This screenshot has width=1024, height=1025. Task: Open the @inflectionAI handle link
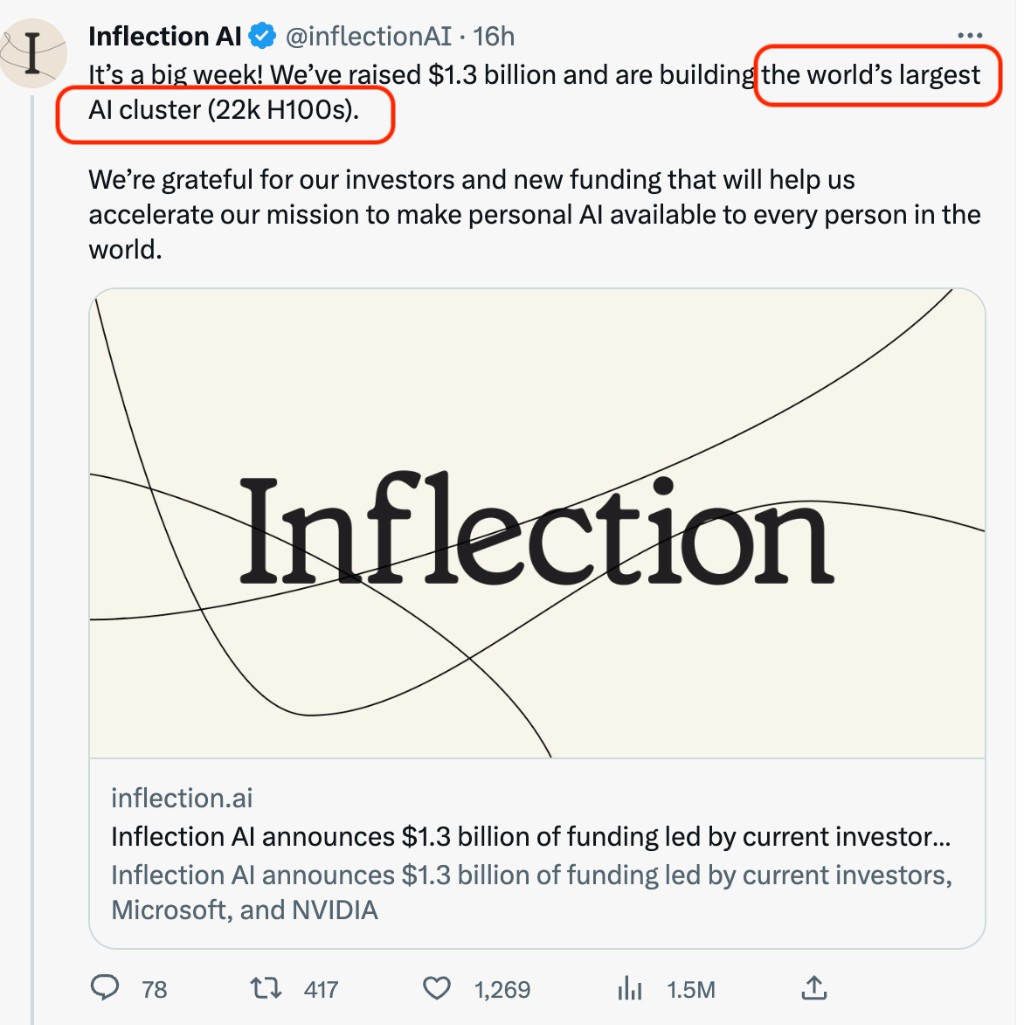point(369,37)
